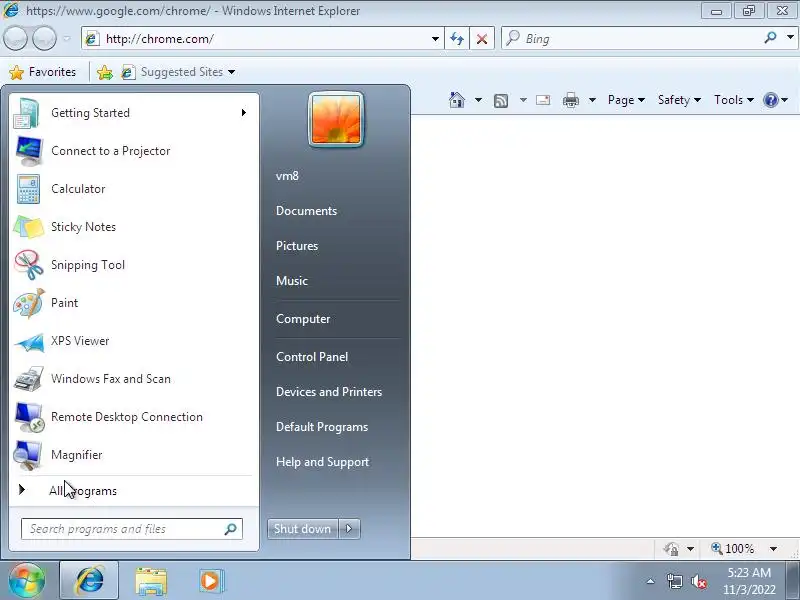The height and width of the screenshot is (600, 800).
Task: Click the Help question mark icon
Action: [770, 100]
